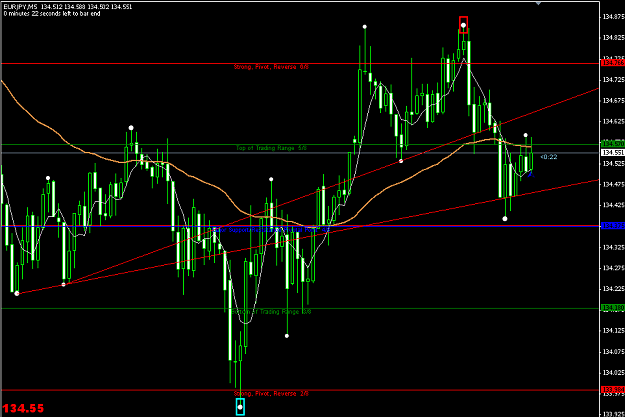Image resolution: width=625 pixels, height=417 pixels.
Task: Click the lower red 'Strong, Pivot, Reverse 2/8' label
Action: (x=271, y=393)
